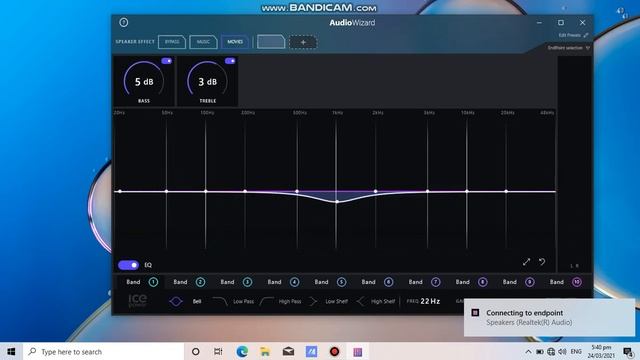The height and width of the screenshot is (360, 640).
Task: Click the battery icon in system tray
Action: (540, 351)
